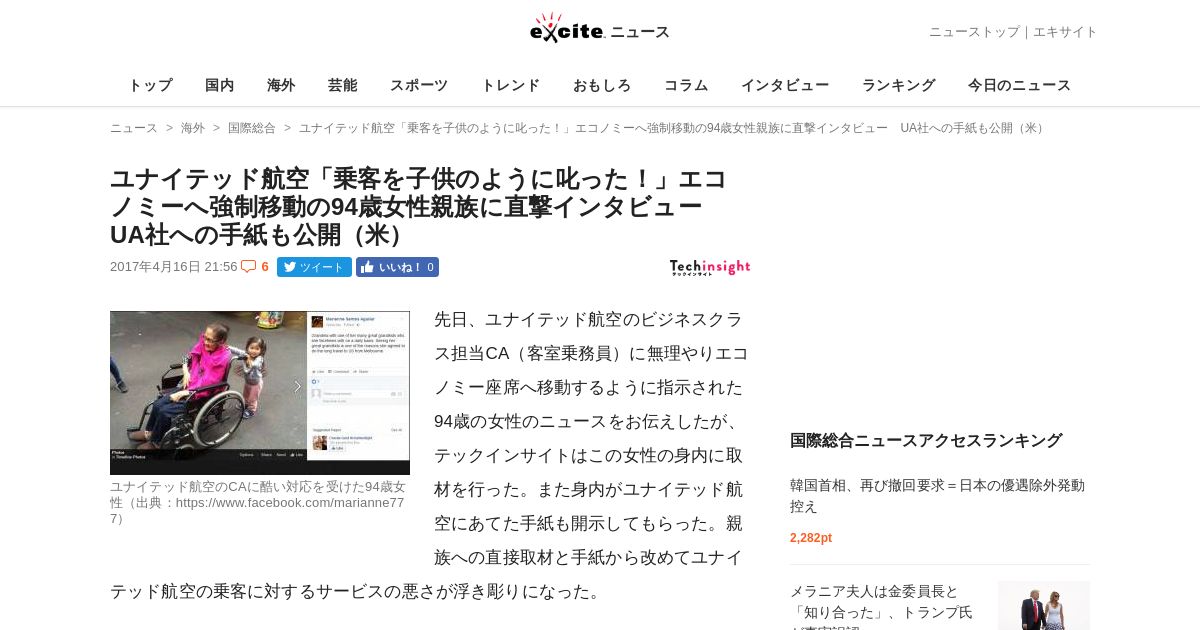Open the comments bubble icon
Screen dimensions: 1200x630
pyautogui.click(x=248, y=267)
